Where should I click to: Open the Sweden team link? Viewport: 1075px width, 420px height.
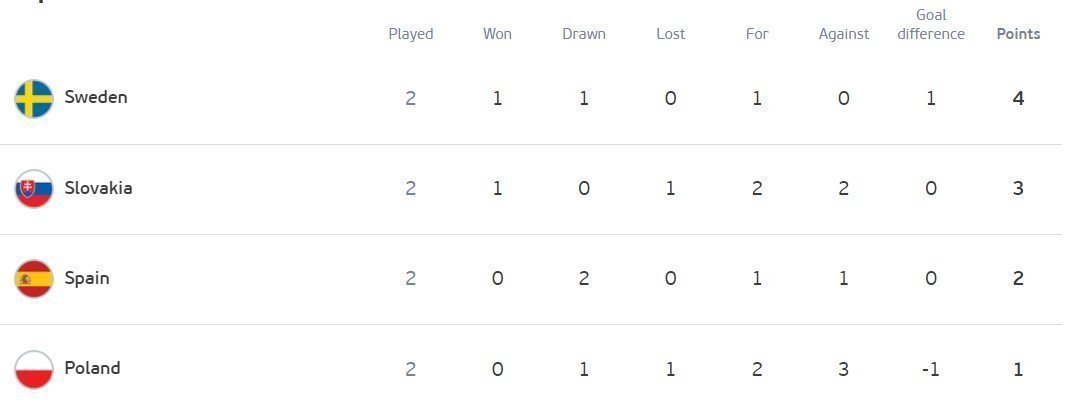pyautogui.click(x=96, y=97)
